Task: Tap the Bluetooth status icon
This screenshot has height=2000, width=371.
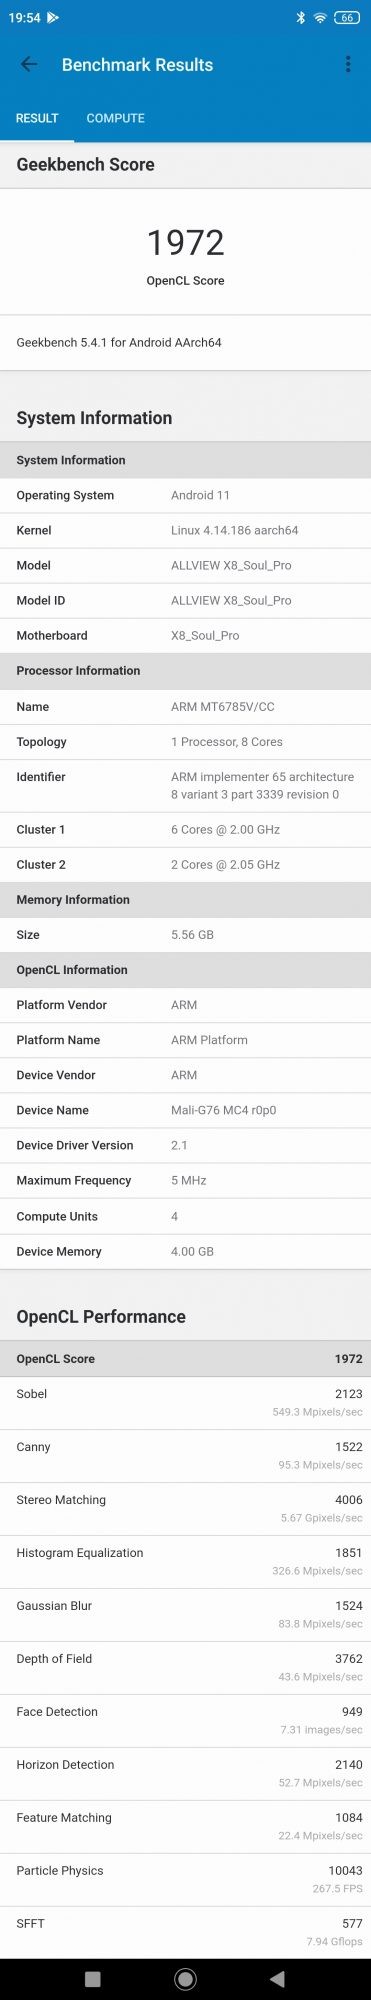Action: coord(300,18)
